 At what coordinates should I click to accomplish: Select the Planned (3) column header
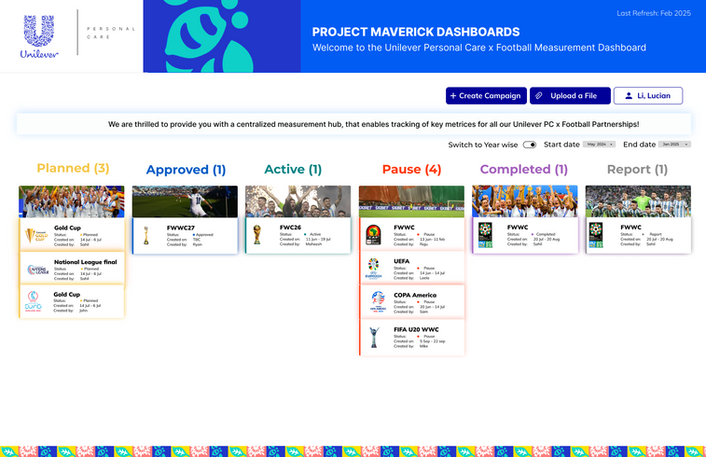click(x=73, y=168)
